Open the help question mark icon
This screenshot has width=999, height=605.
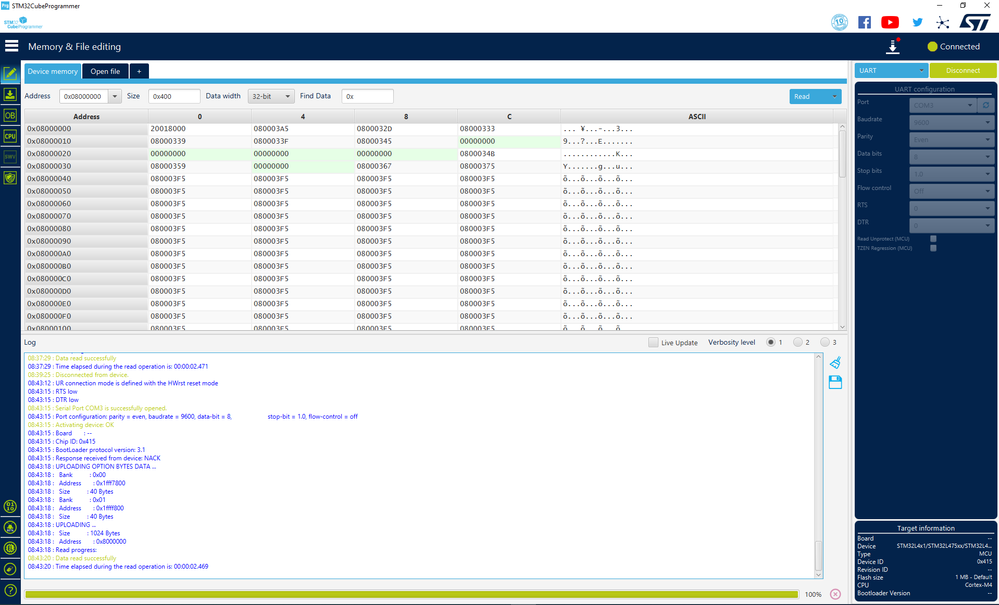pyautogui.click(x=10, y=590)
